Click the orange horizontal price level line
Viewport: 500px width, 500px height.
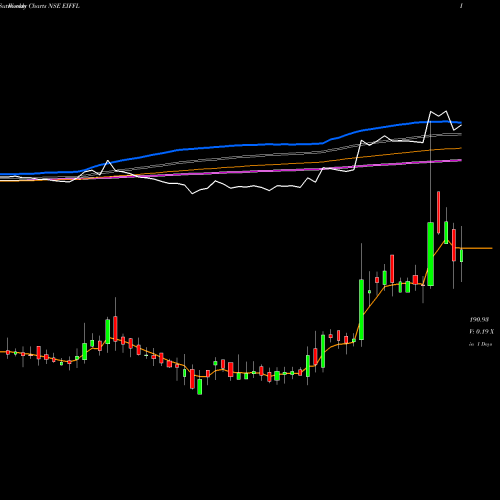pyautogui.click(x=477, y=248)
